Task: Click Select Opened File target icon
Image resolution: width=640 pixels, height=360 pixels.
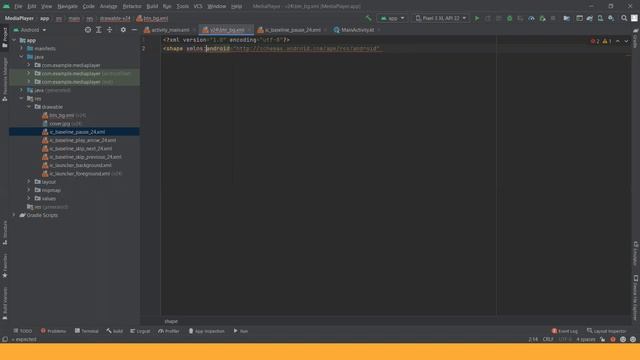Action: coord(88,30)
